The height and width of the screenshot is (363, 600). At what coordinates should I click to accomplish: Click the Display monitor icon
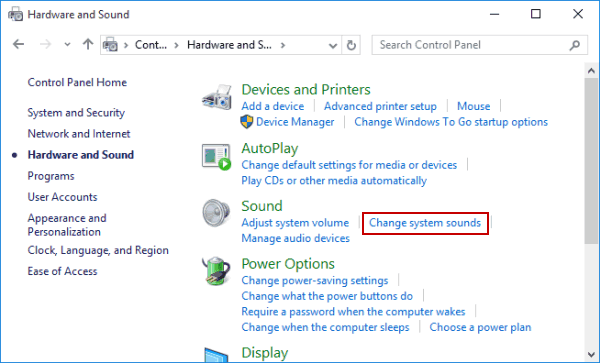(217, 355)
